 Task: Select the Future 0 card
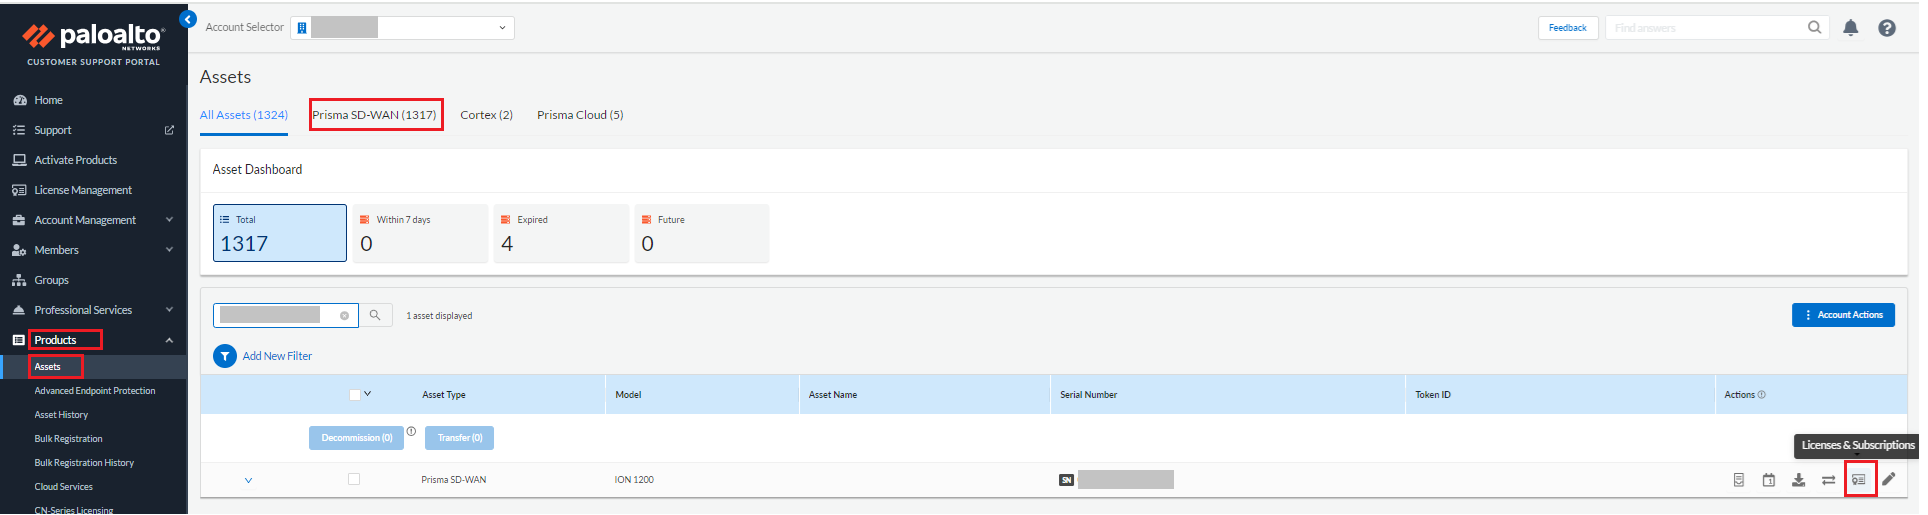click(702, 233)
